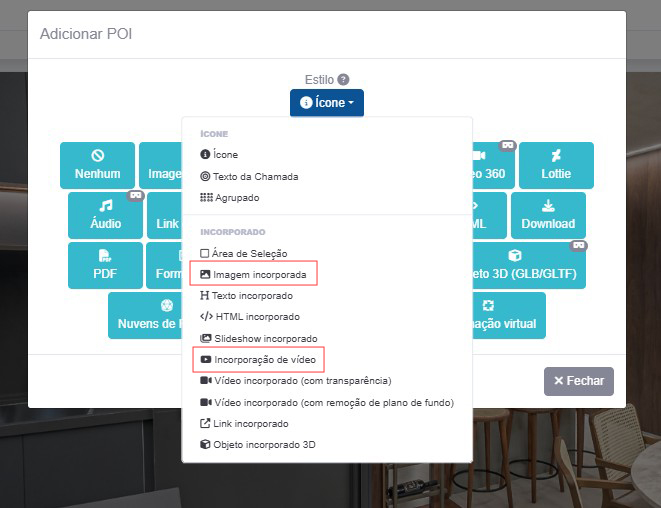The width and height of the screenshot is (661, 508).
Task: Click the help icon next to Estilo
Action: point(343,80)
